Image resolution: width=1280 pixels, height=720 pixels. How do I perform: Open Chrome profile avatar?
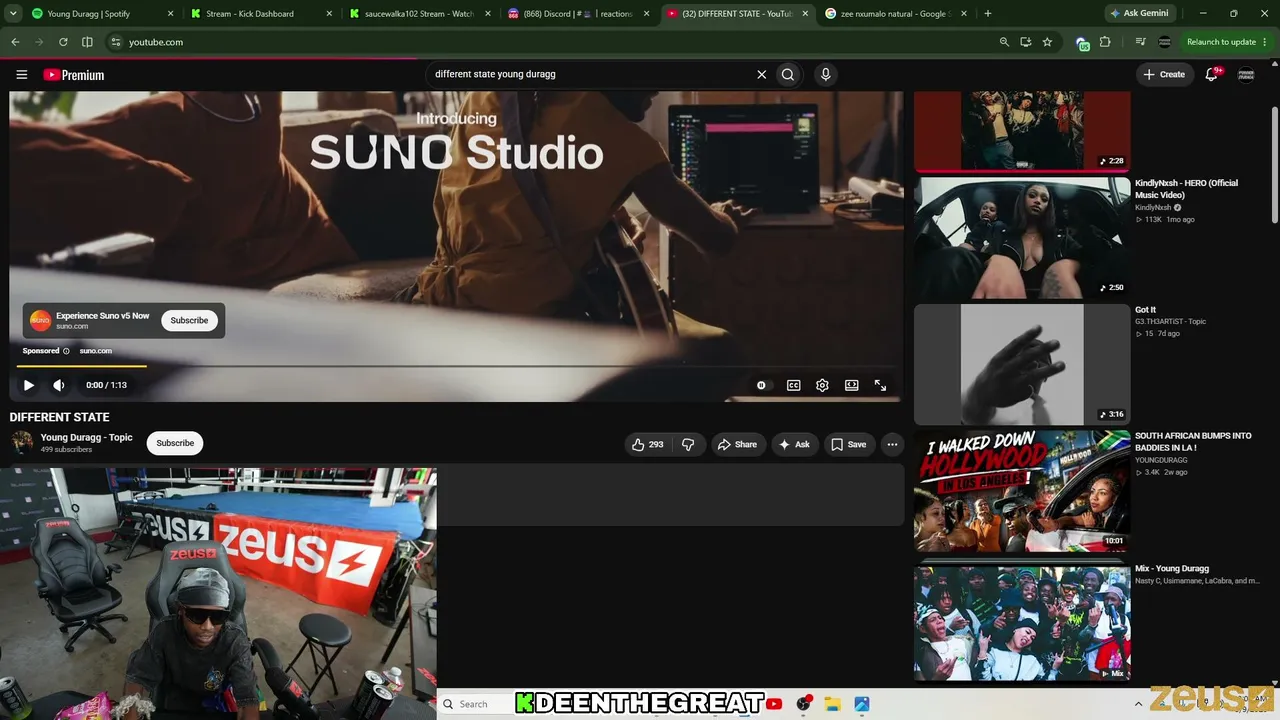click(1164, 42)
